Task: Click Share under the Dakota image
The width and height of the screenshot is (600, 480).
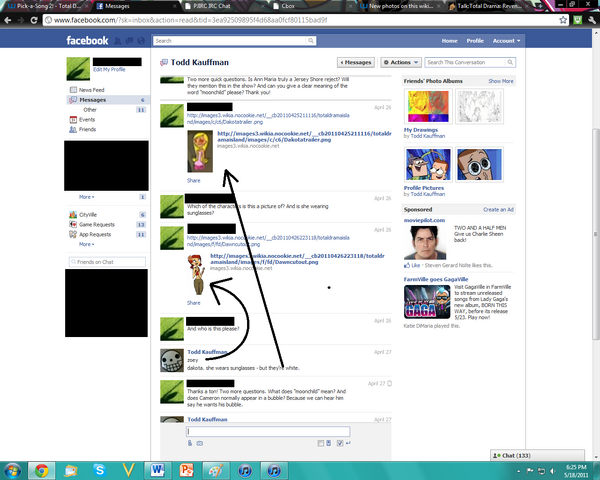Action: (194, 181)
